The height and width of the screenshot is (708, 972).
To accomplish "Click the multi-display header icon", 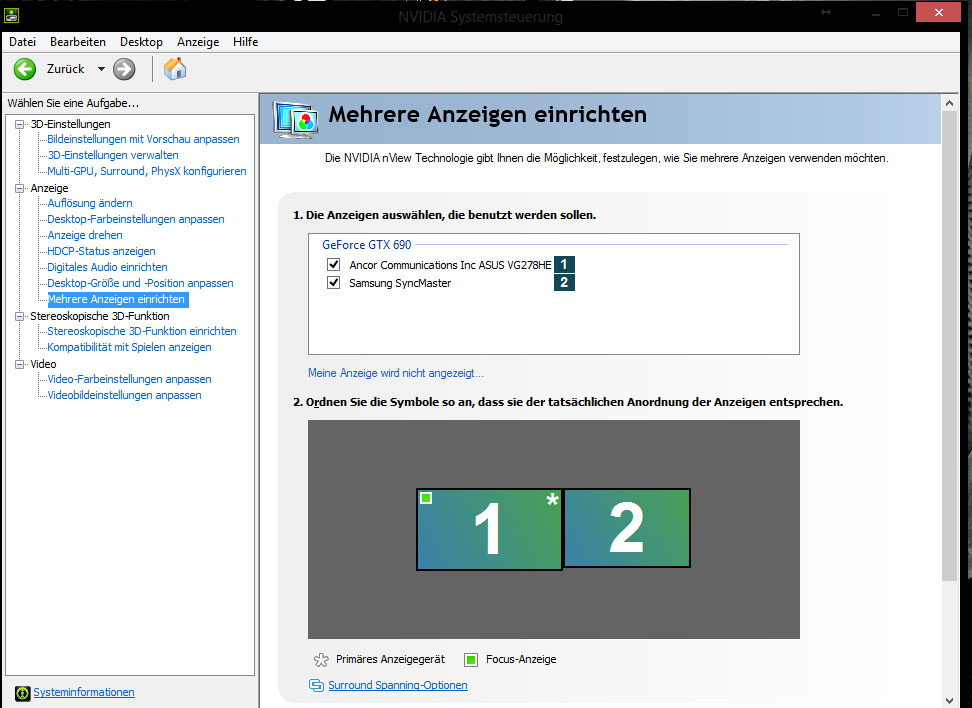I will coord(295,119).
